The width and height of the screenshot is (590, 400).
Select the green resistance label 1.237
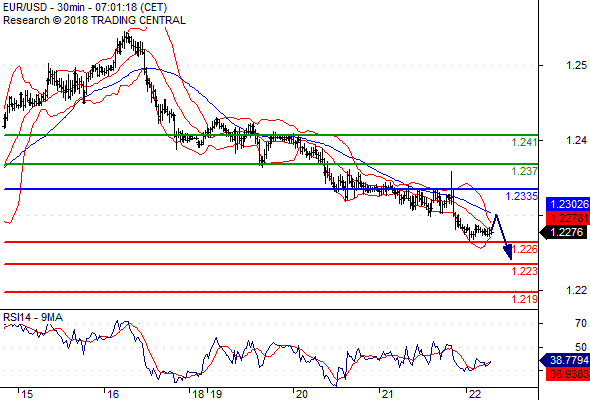[x=525, y=171]
